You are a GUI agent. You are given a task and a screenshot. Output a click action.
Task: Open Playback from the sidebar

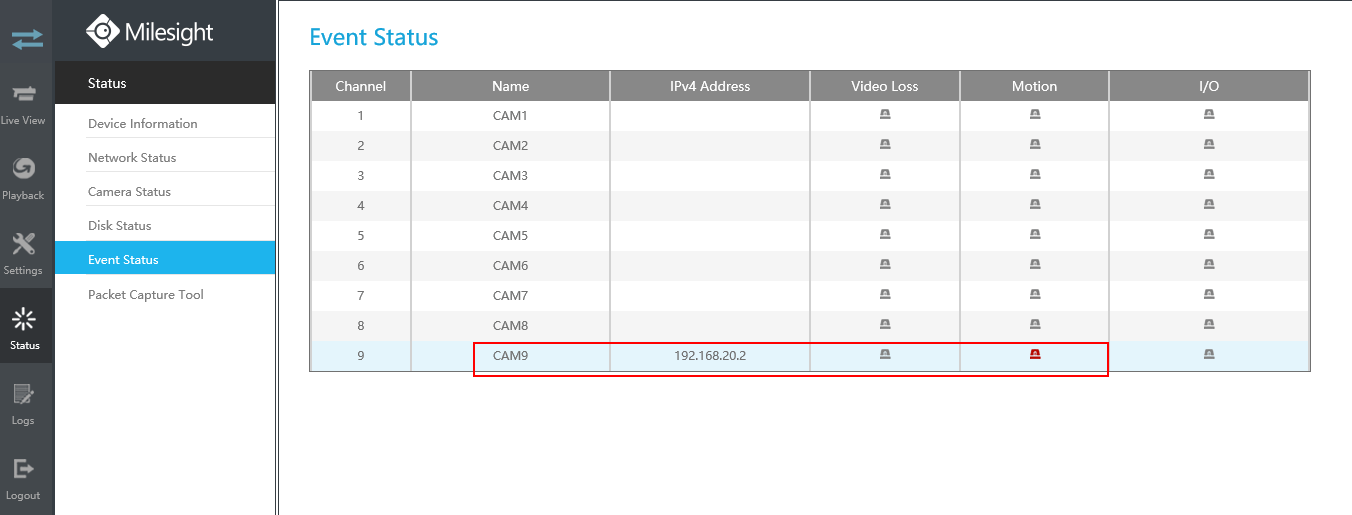click(x=24, y=169)
